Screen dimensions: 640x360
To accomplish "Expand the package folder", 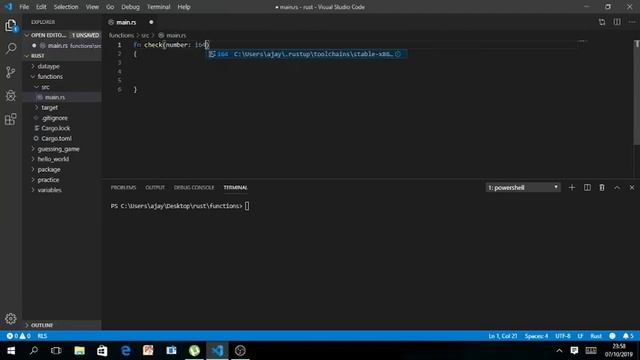I will point(49,169).
